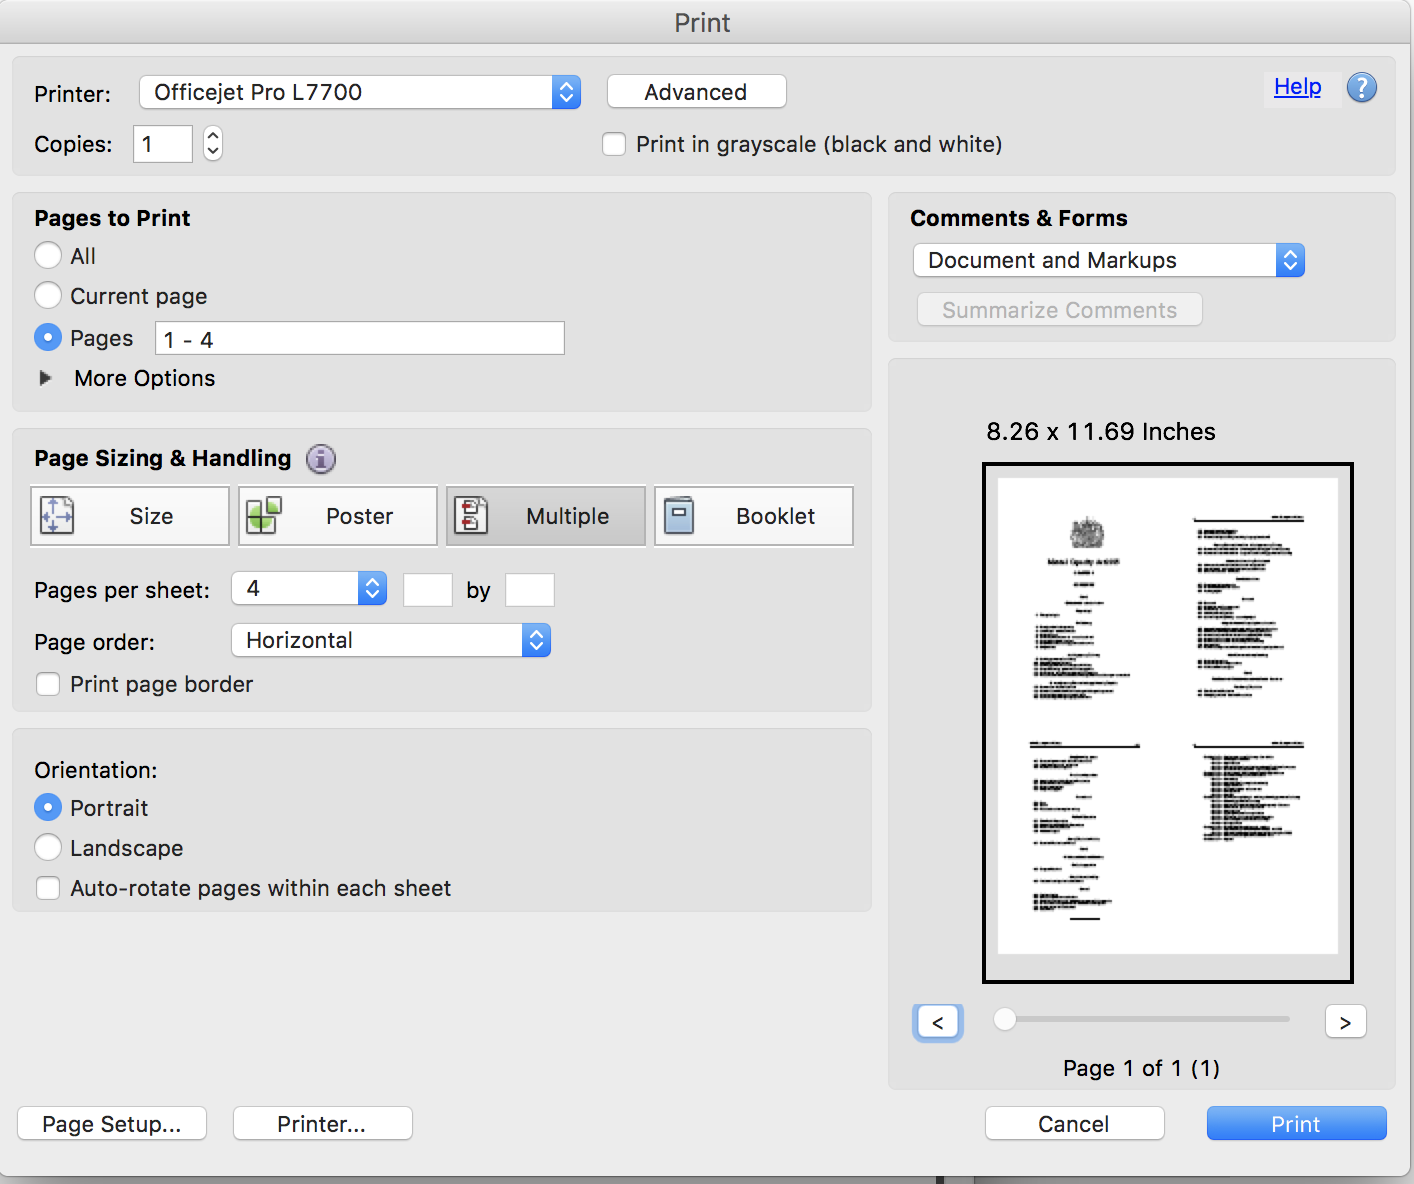This screenshot has height=1184, width=1414.
Task: Expand the More Options disclosure triangle
Action: [46, 378]
